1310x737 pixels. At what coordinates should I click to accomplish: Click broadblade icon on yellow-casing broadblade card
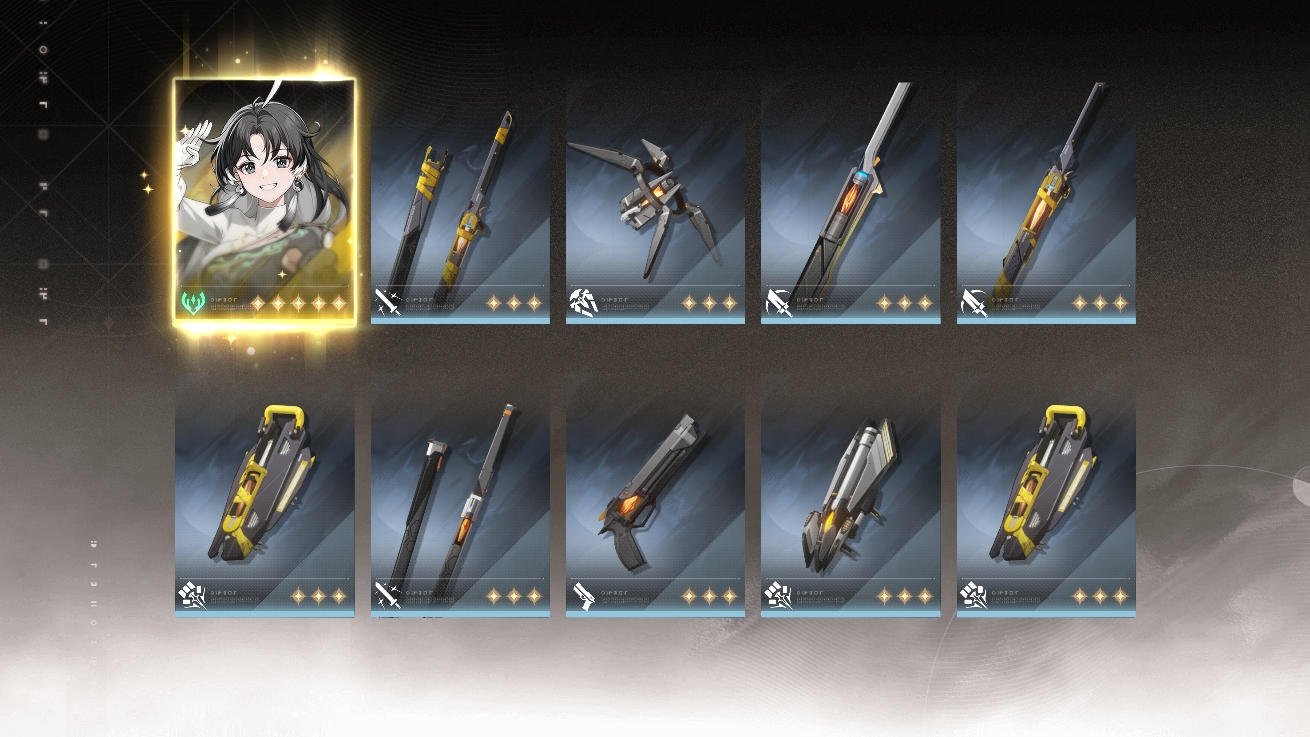pos(974,302)
